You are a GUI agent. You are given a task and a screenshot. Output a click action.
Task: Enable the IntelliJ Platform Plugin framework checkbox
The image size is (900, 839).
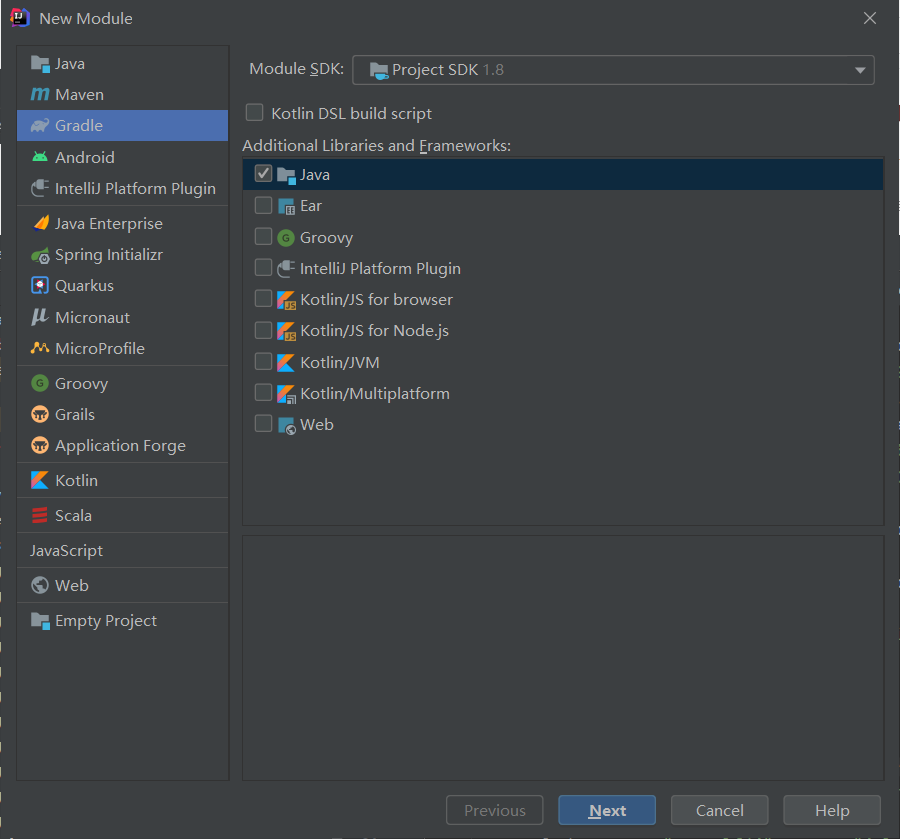click(263, 267)
